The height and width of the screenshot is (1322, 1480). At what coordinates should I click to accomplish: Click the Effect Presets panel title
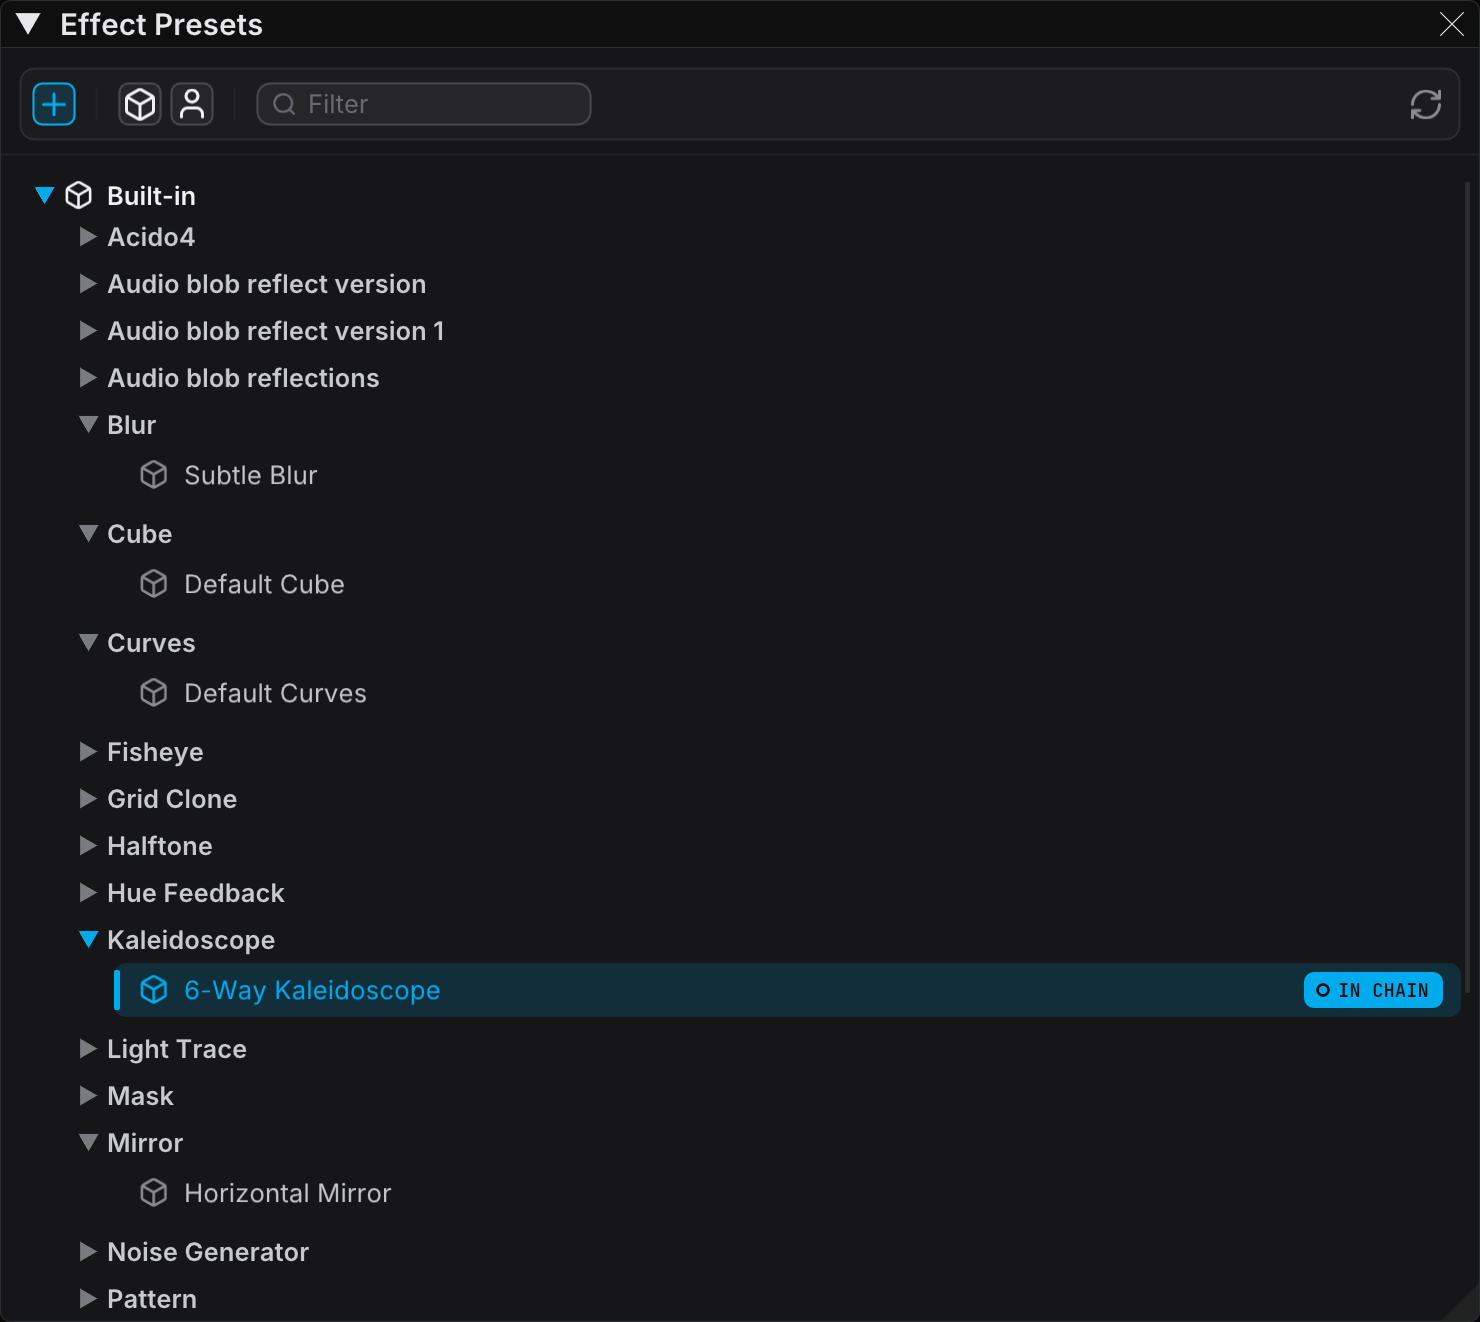(161, 24)
